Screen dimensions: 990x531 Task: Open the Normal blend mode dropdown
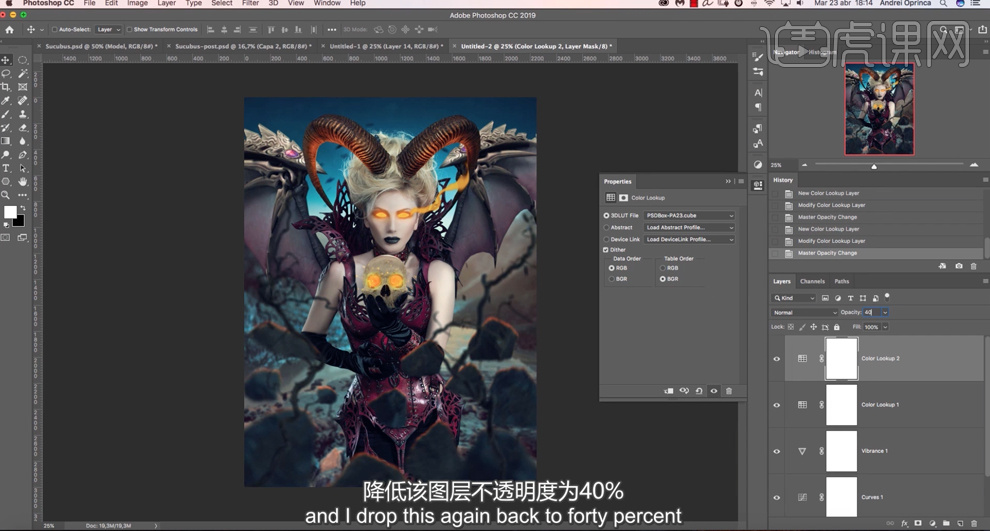coord(806,312)
